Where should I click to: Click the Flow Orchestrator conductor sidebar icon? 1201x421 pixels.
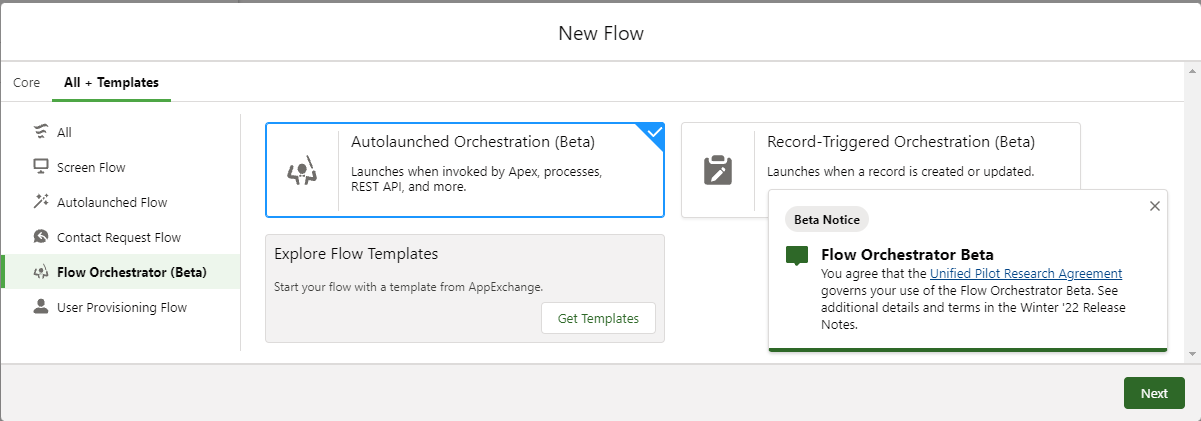[x=41, y=272]
